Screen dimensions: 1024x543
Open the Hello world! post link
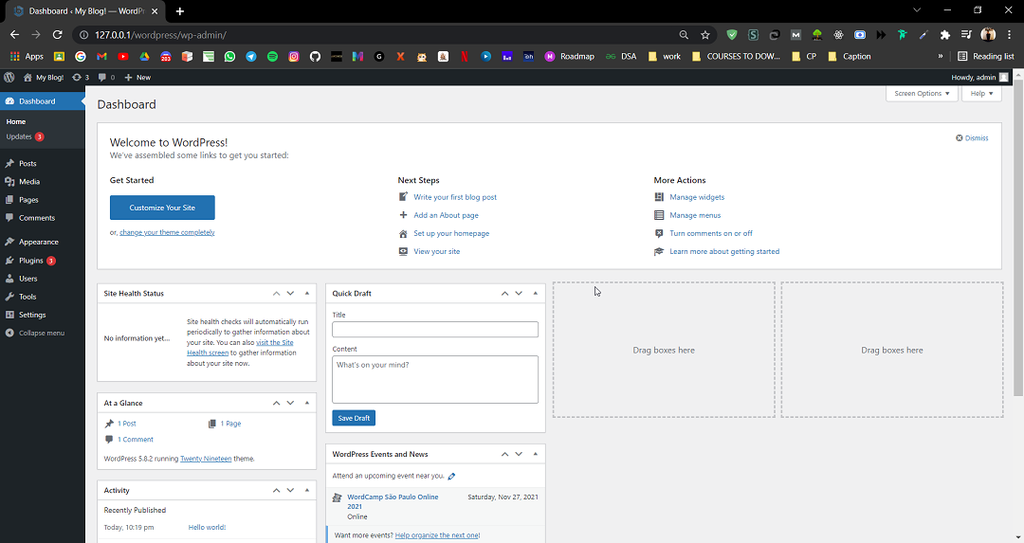(x=207, y=527)
